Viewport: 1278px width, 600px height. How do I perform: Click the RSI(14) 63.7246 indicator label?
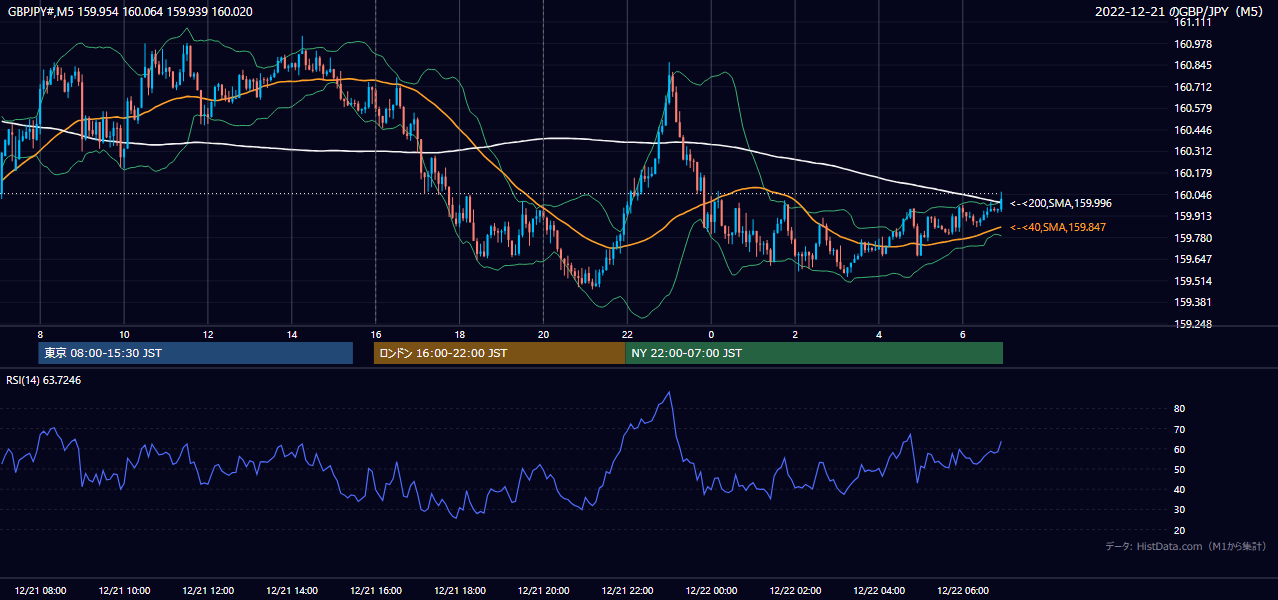pyautogui.click(x=44, y=380)
